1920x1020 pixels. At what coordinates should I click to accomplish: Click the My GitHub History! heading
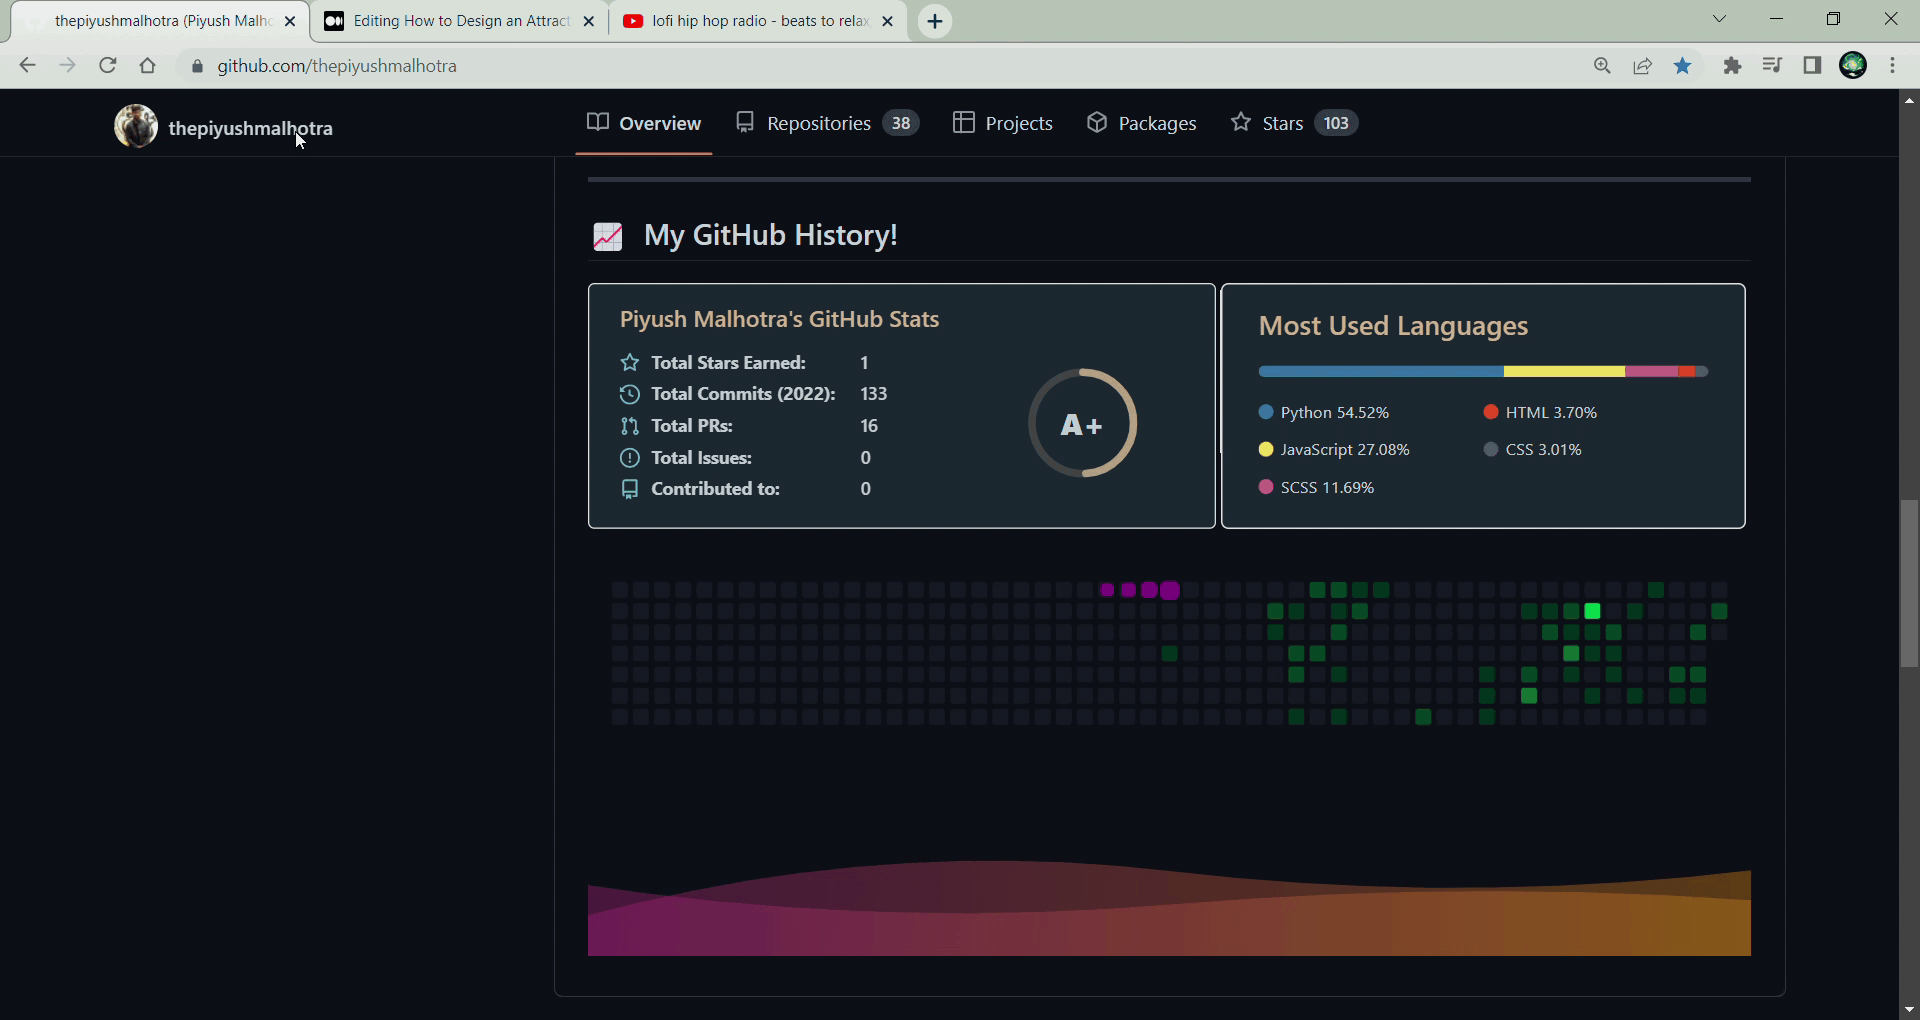[771, 235]
